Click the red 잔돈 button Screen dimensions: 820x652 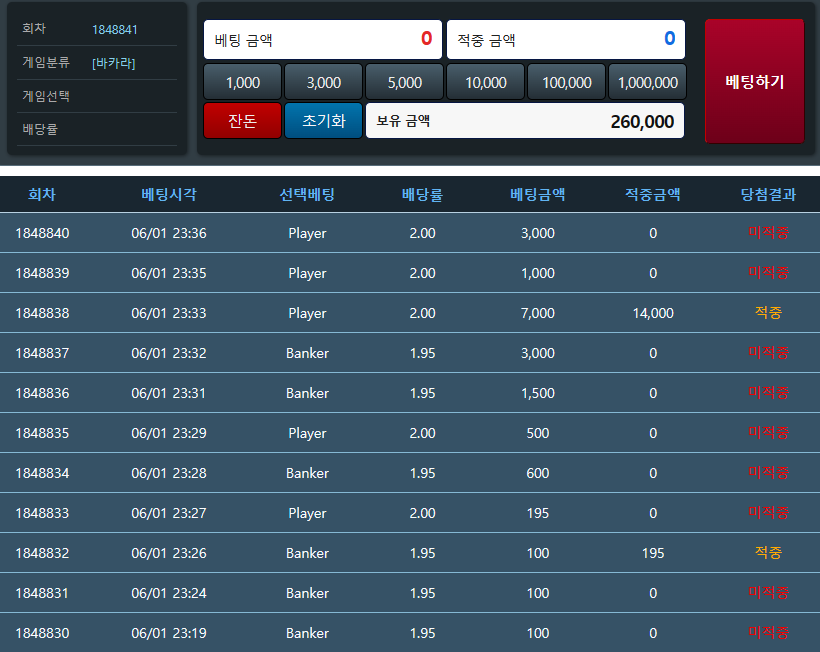pos(243,121)
